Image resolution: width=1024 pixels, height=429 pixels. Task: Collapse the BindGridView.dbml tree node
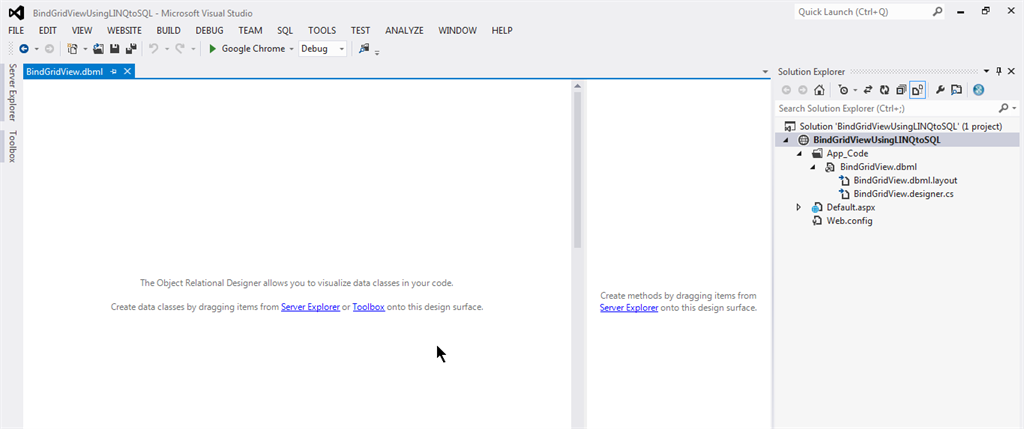pyautogui.click(x=813, y=167)
